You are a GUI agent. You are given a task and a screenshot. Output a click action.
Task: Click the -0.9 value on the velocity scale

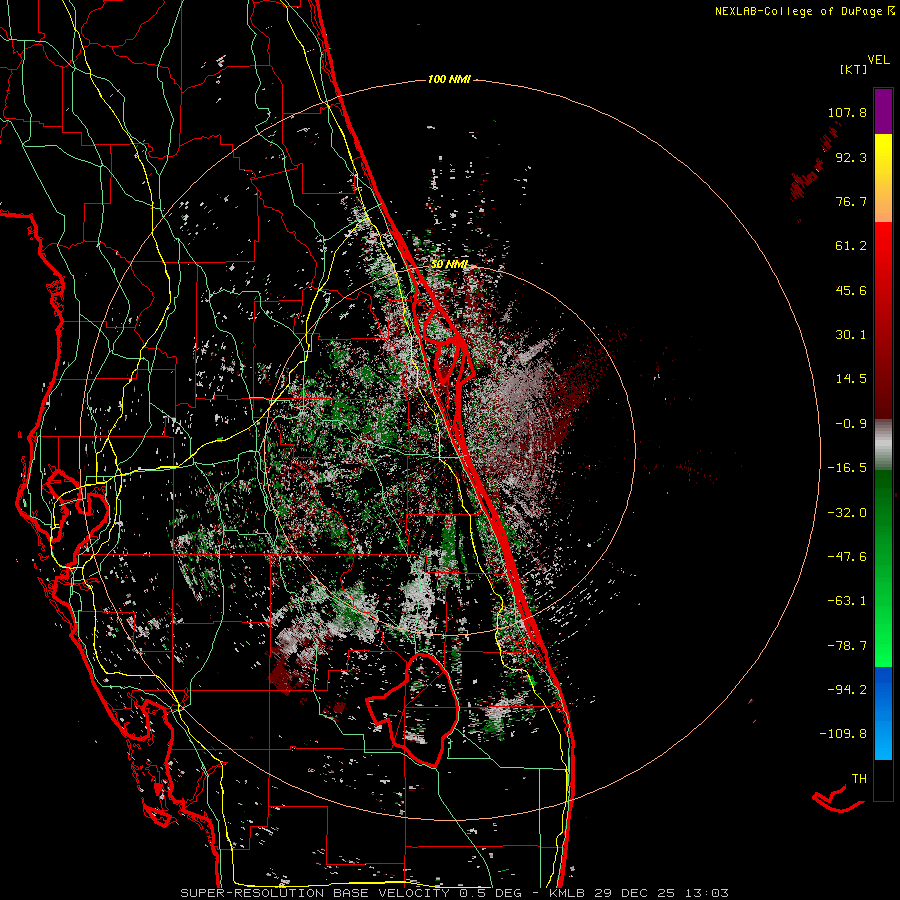[851, 424]
